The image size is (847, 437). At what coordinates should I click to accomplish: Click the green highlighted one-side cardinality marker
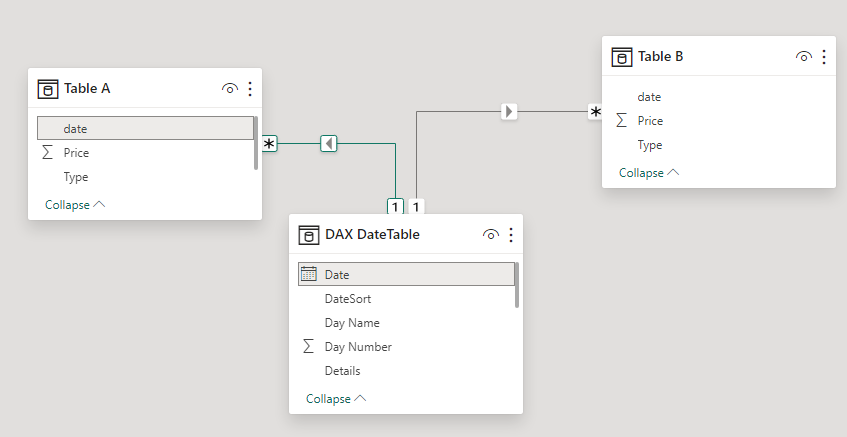[395, 206]
